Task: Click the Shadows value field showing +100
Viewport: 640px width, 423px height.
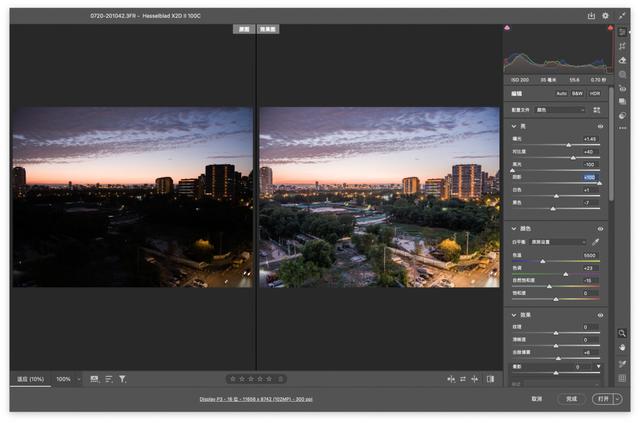Action: pos(590,177)
